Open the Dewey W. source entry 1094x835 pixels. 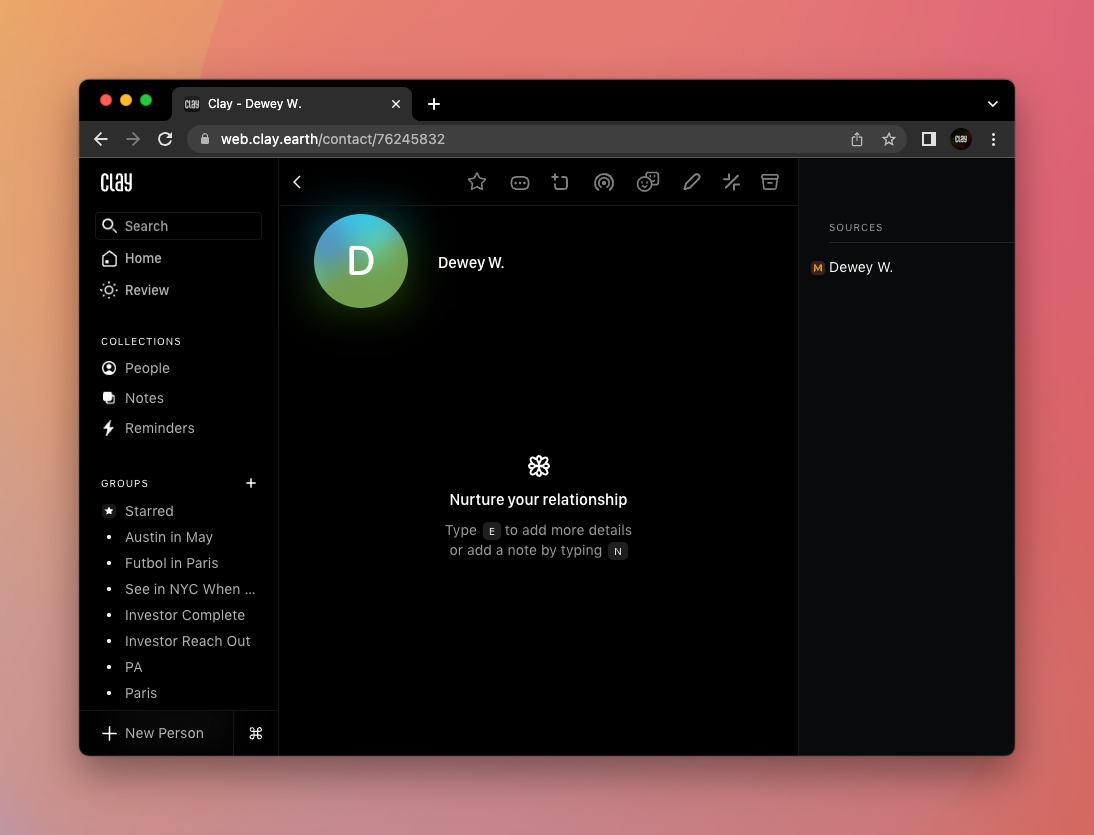(x=860, y=267)
